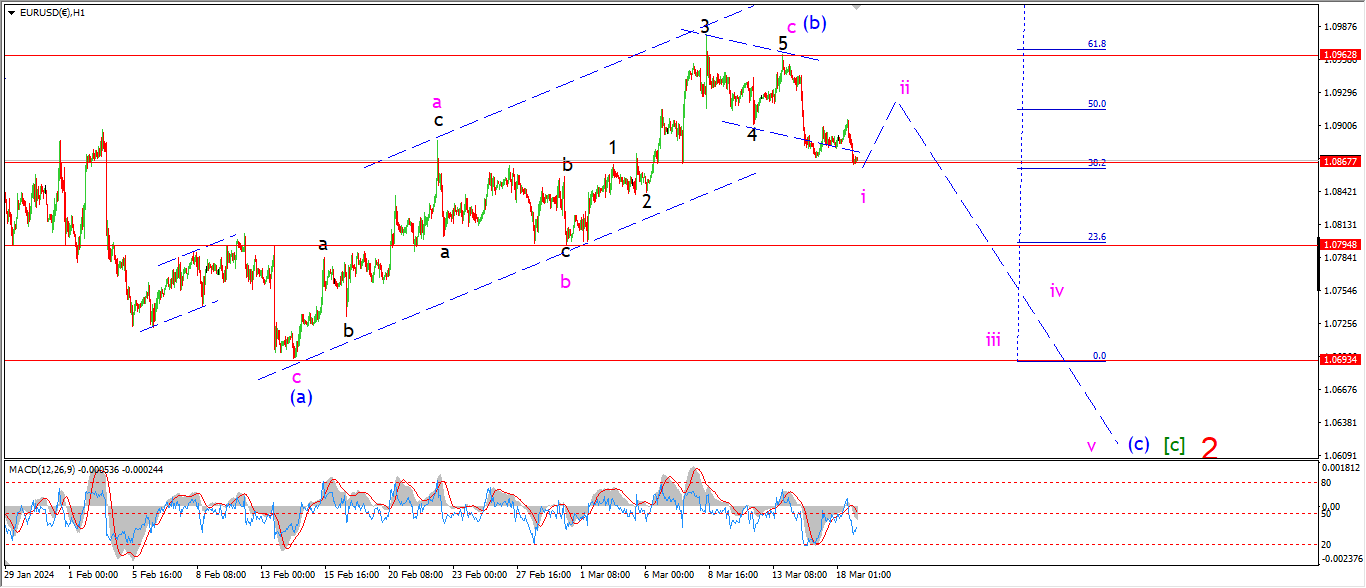1366x588 pixels.
Task: Click the 0.0 Fibonacci base level label
Action: (1099, 356)
